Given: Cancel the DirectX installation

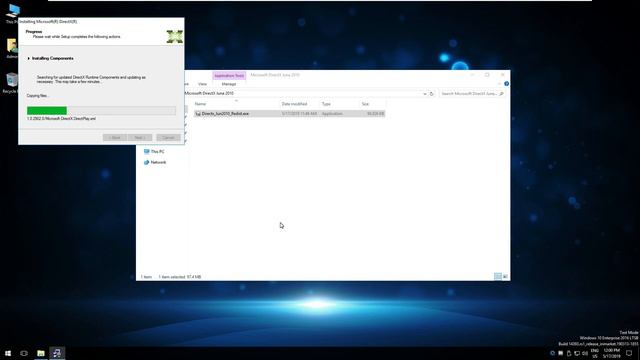Looking at the screenshot, I should tap(168, 138).
